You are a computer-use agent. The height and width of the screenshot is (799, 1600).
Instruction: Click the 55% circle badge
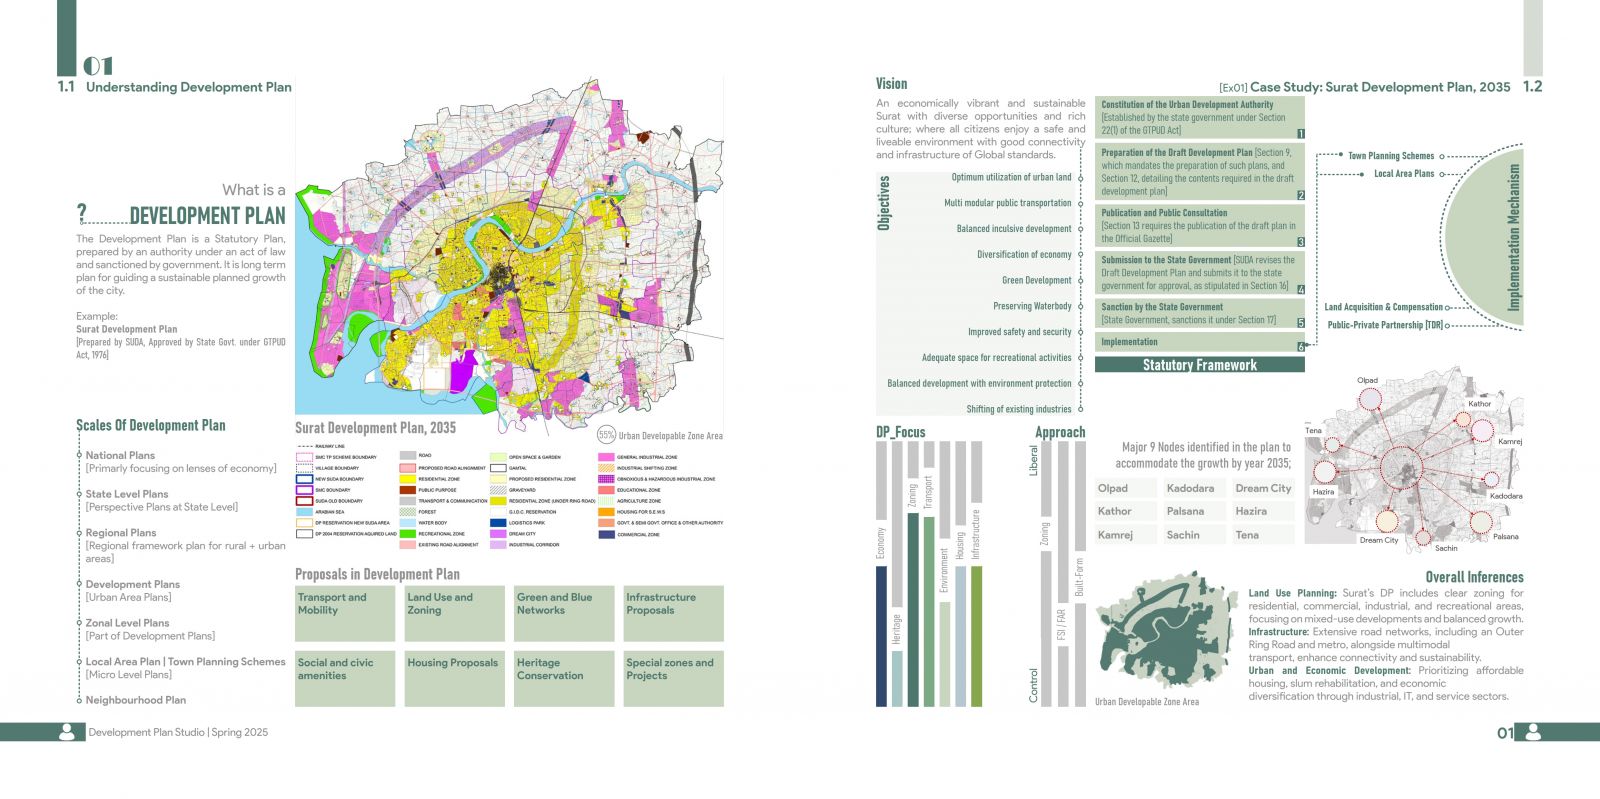click(x=606, y=435)
